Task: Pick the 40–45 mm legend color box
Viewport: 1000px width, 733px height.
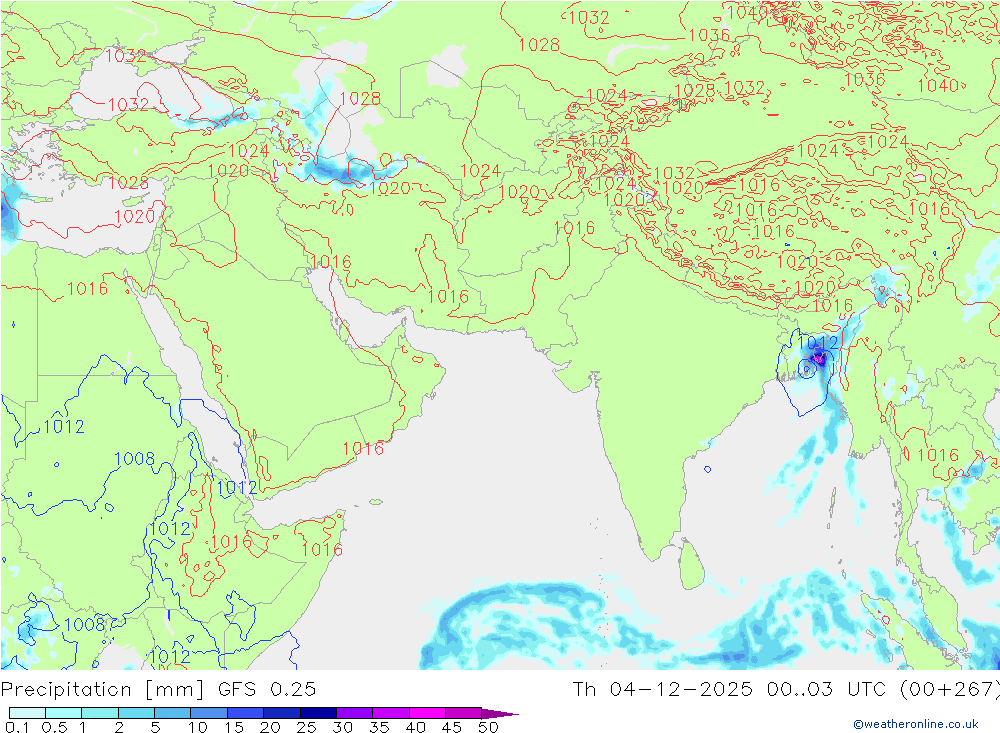Action: (x=427, y=713)
